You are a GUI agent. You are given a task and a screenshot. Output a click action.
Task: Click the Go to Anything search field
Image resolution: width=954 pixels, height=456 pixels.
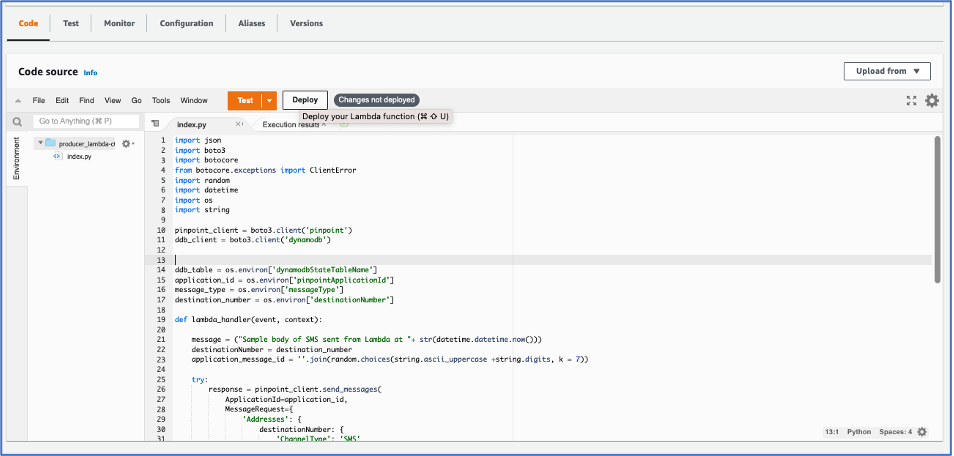click(86, 121)
